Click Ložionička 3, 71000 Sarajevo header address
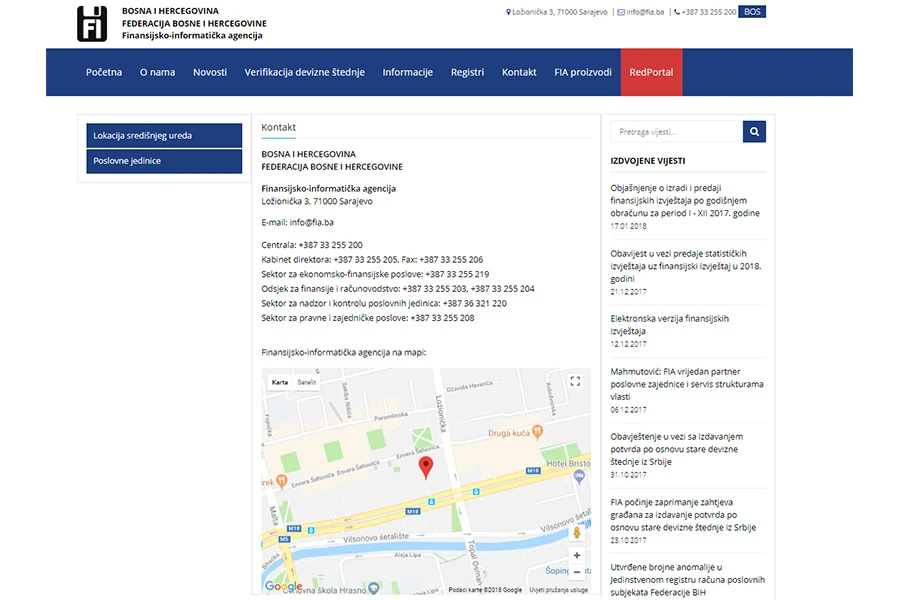The height and width of the screenshot is (600, 900). click(x=560, y=12)
